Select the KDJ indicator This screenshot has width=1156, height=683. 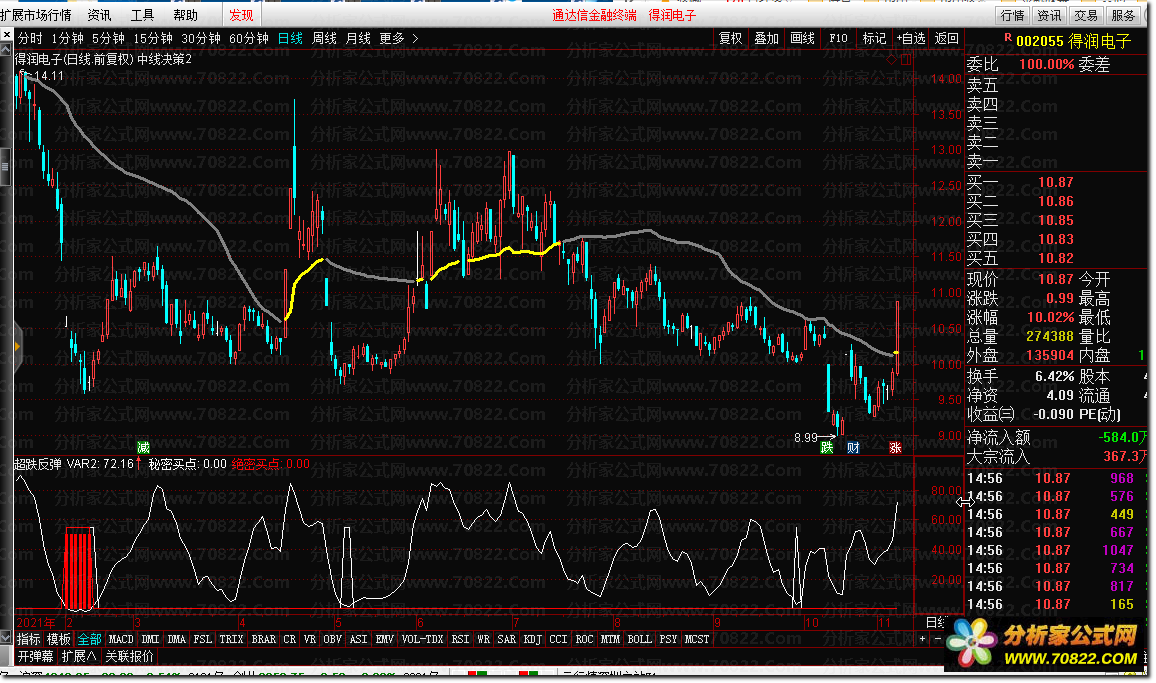[x=532, y=639]
